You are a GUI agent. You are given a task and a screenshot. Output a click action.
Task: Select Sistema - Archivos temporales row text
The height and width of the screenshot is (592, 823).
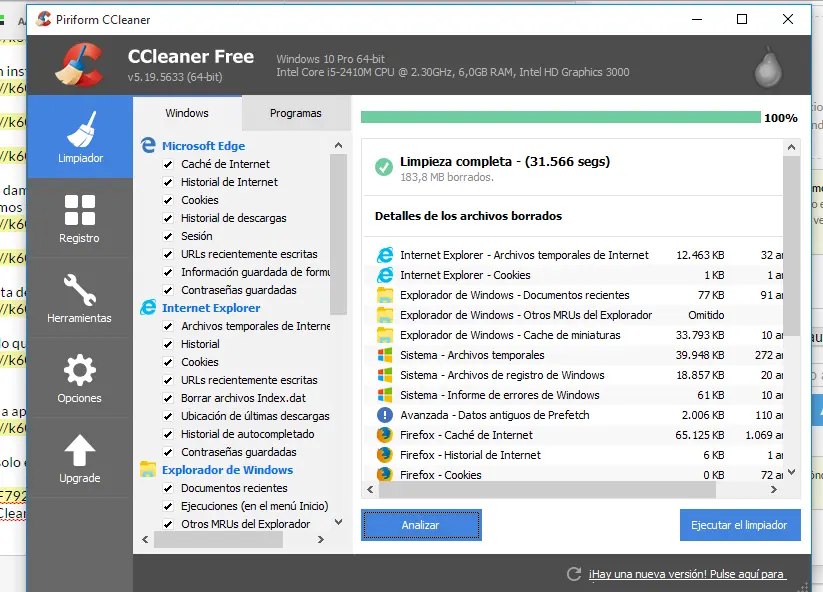pos(472,355)
